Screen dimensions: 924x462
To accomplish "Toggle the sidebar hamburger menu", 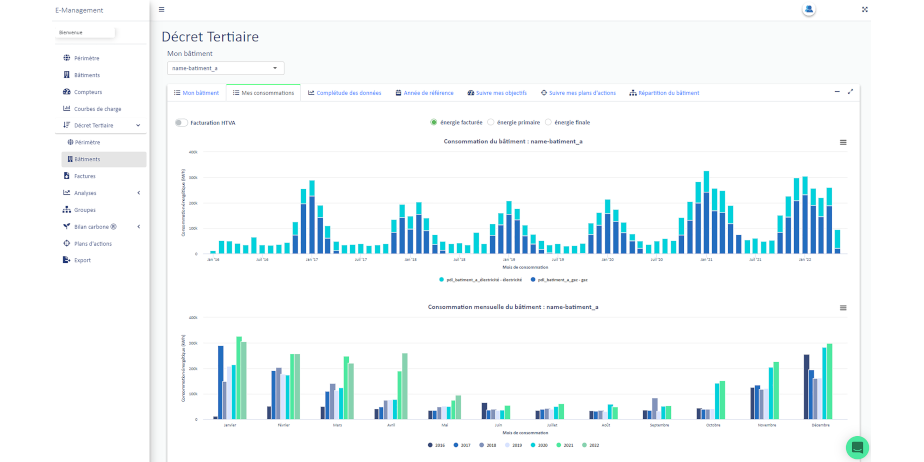I will click(162, 9).
